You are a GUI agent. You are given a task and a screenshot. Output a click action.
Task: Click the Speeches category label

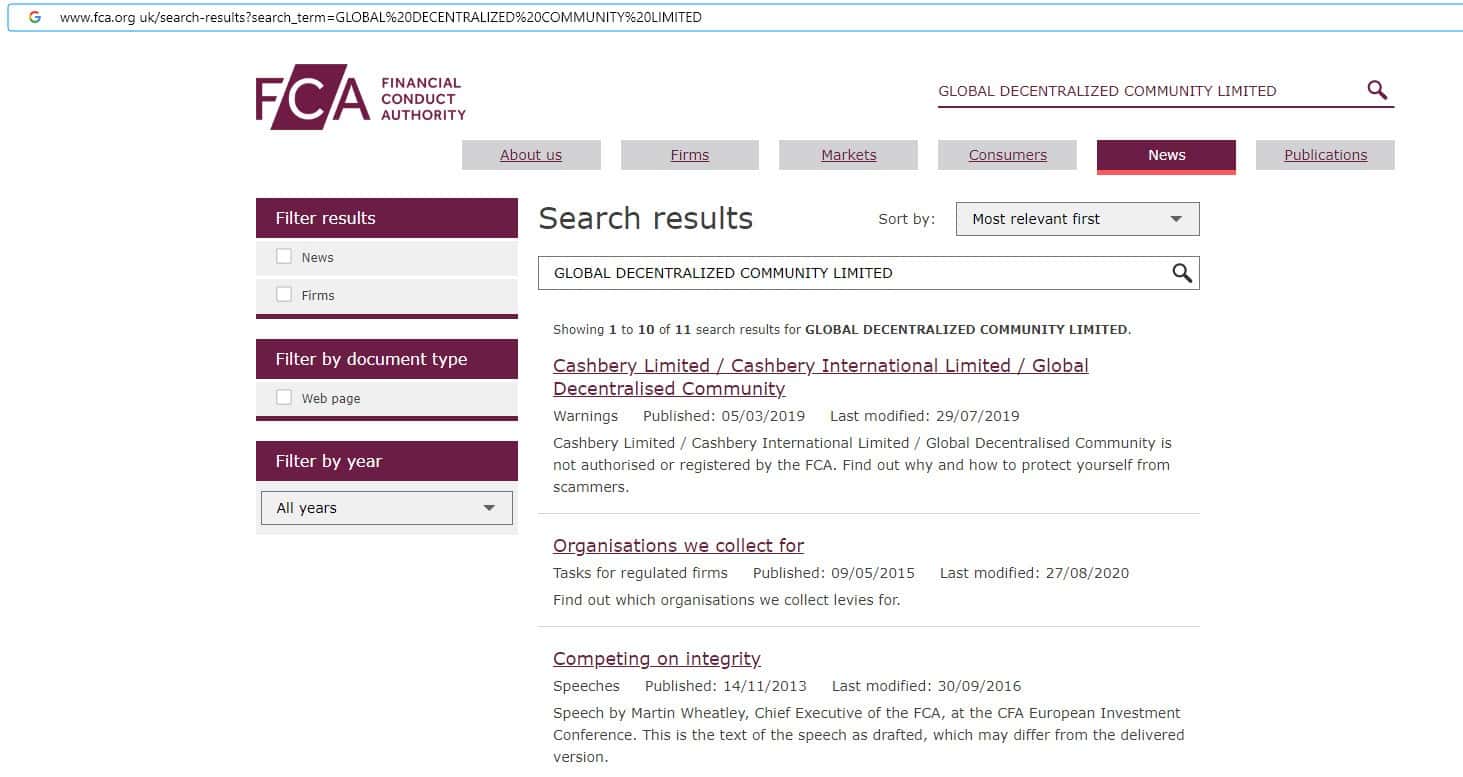587,686
